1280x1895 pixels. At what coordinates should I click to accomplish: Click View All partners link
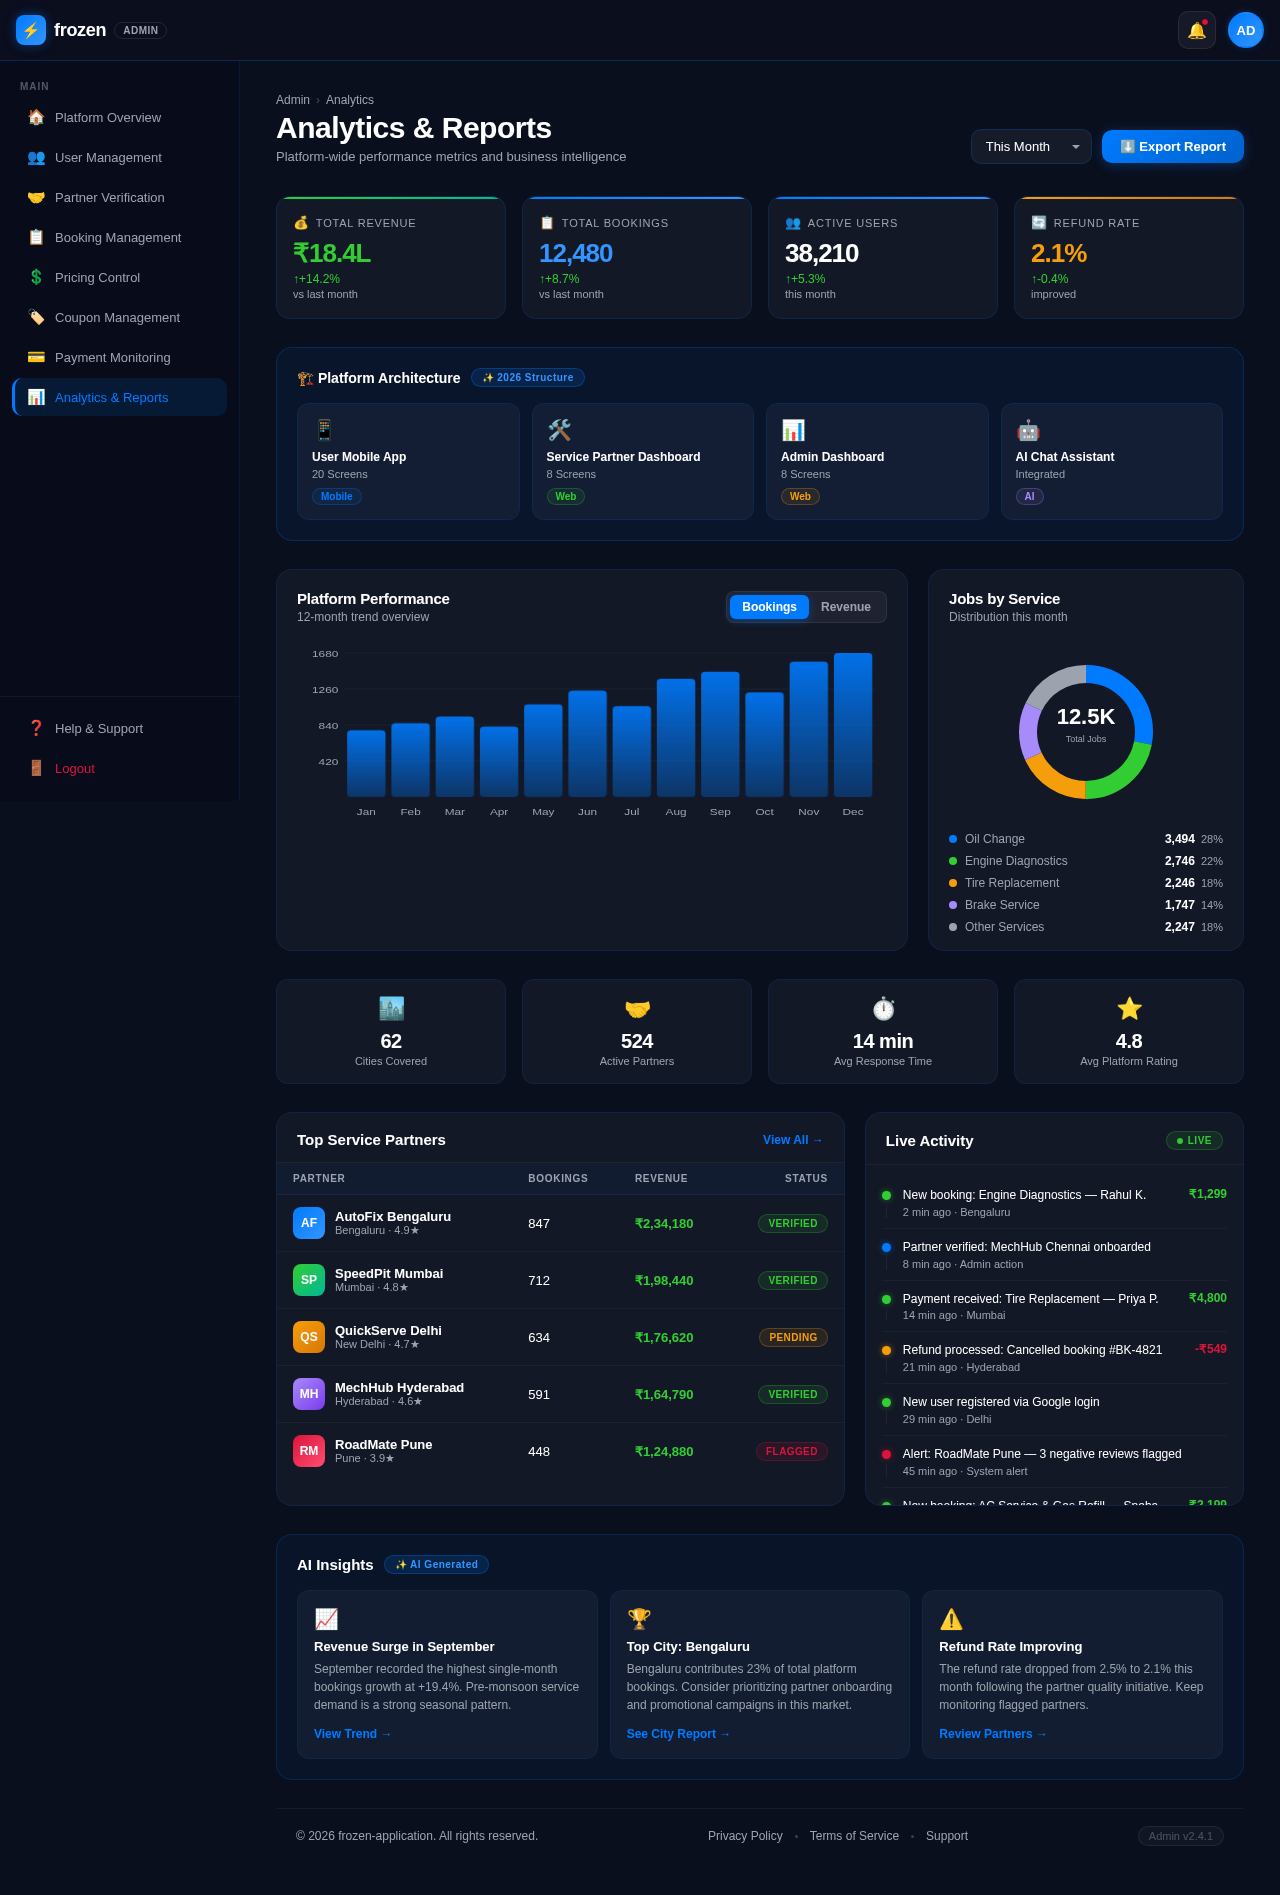tap(793, 1140)
